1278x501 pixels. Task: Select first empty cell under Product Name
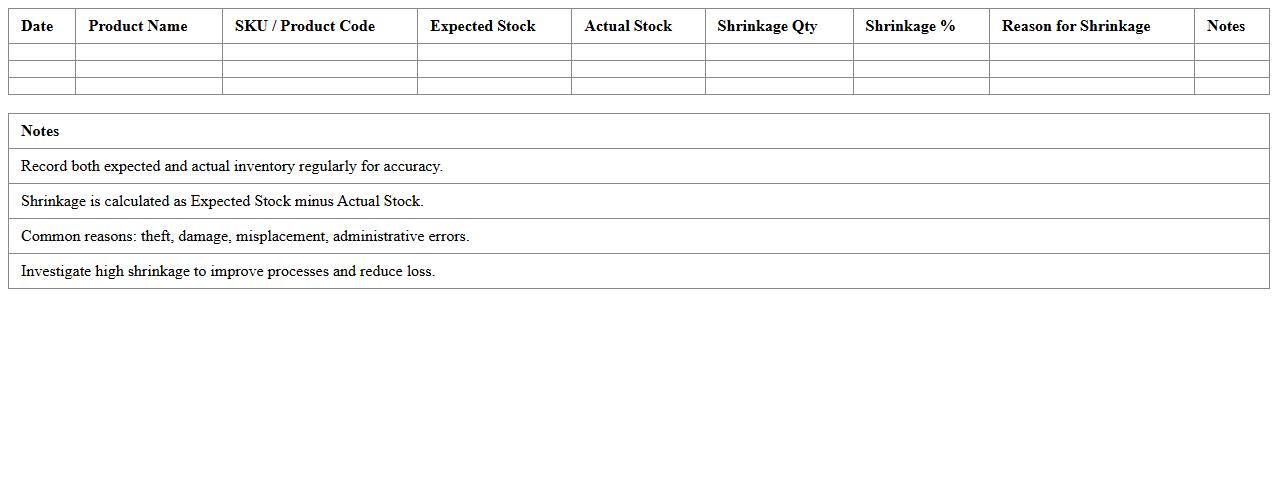coord(149,52)
